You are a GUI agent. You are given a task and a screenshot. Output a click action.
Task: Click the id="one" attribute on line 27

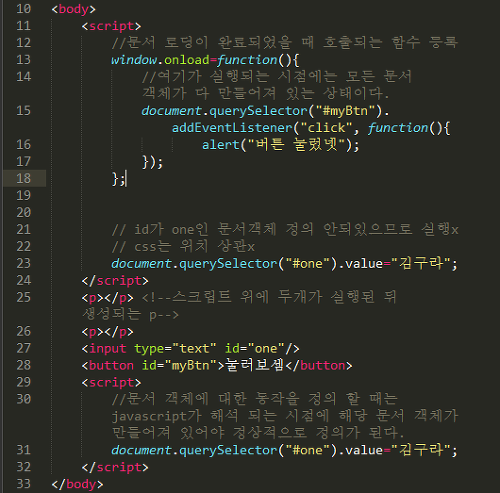click(255, 348)
